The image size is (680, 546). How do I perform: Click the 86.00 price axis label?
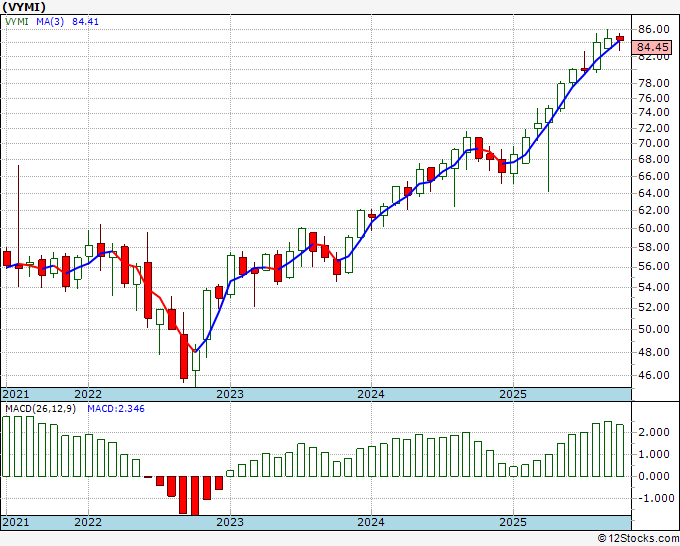click(x=654, y=29)
